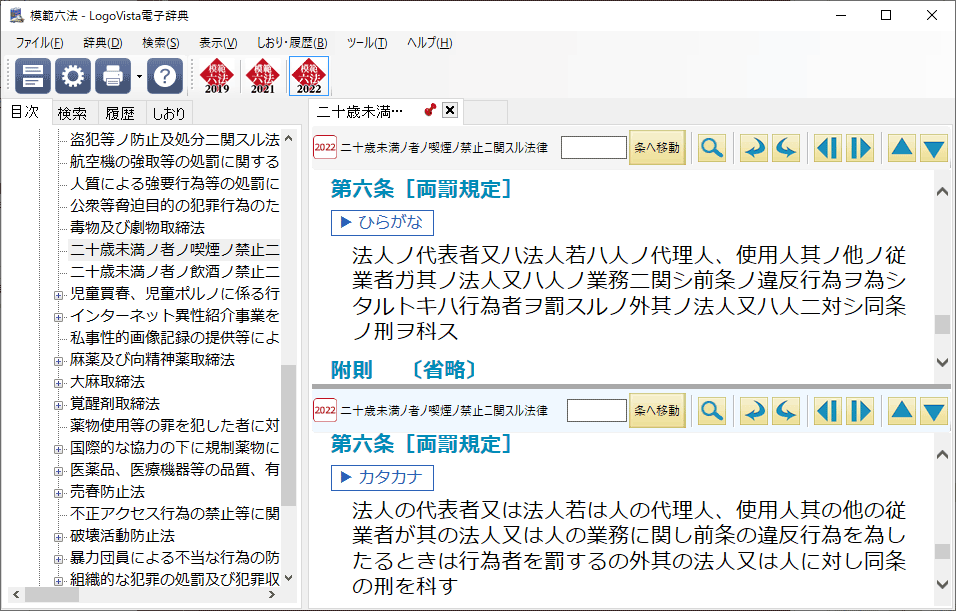Click the forward curved arrow in upper pane
956x611 pixels.
coord(754,148)
